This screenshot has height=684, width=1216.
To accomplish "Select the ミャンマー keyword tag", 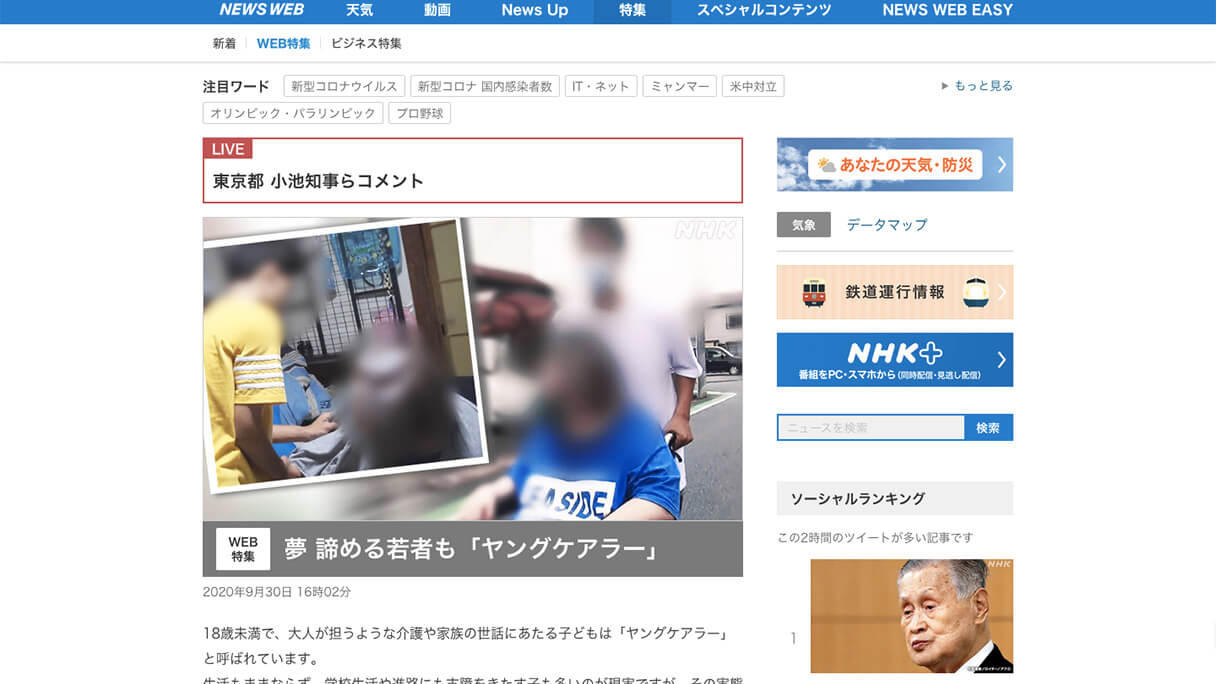I will (680, 86).
